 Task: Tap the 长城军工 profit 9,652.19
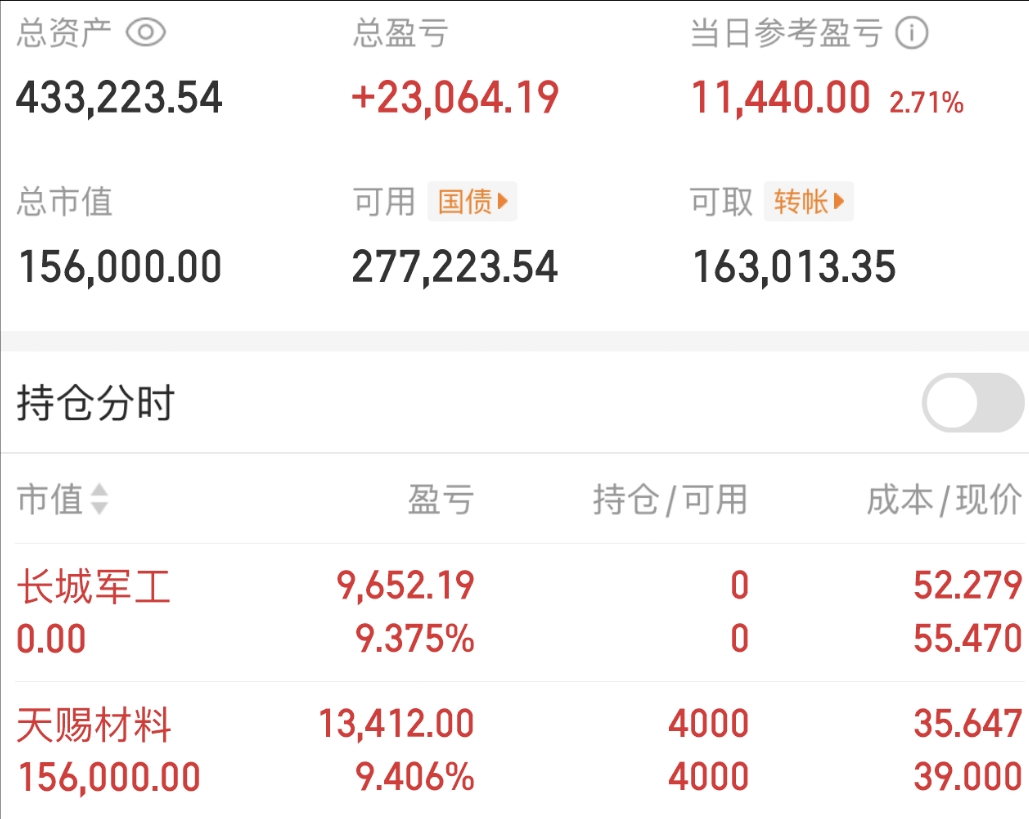point(406,585)
